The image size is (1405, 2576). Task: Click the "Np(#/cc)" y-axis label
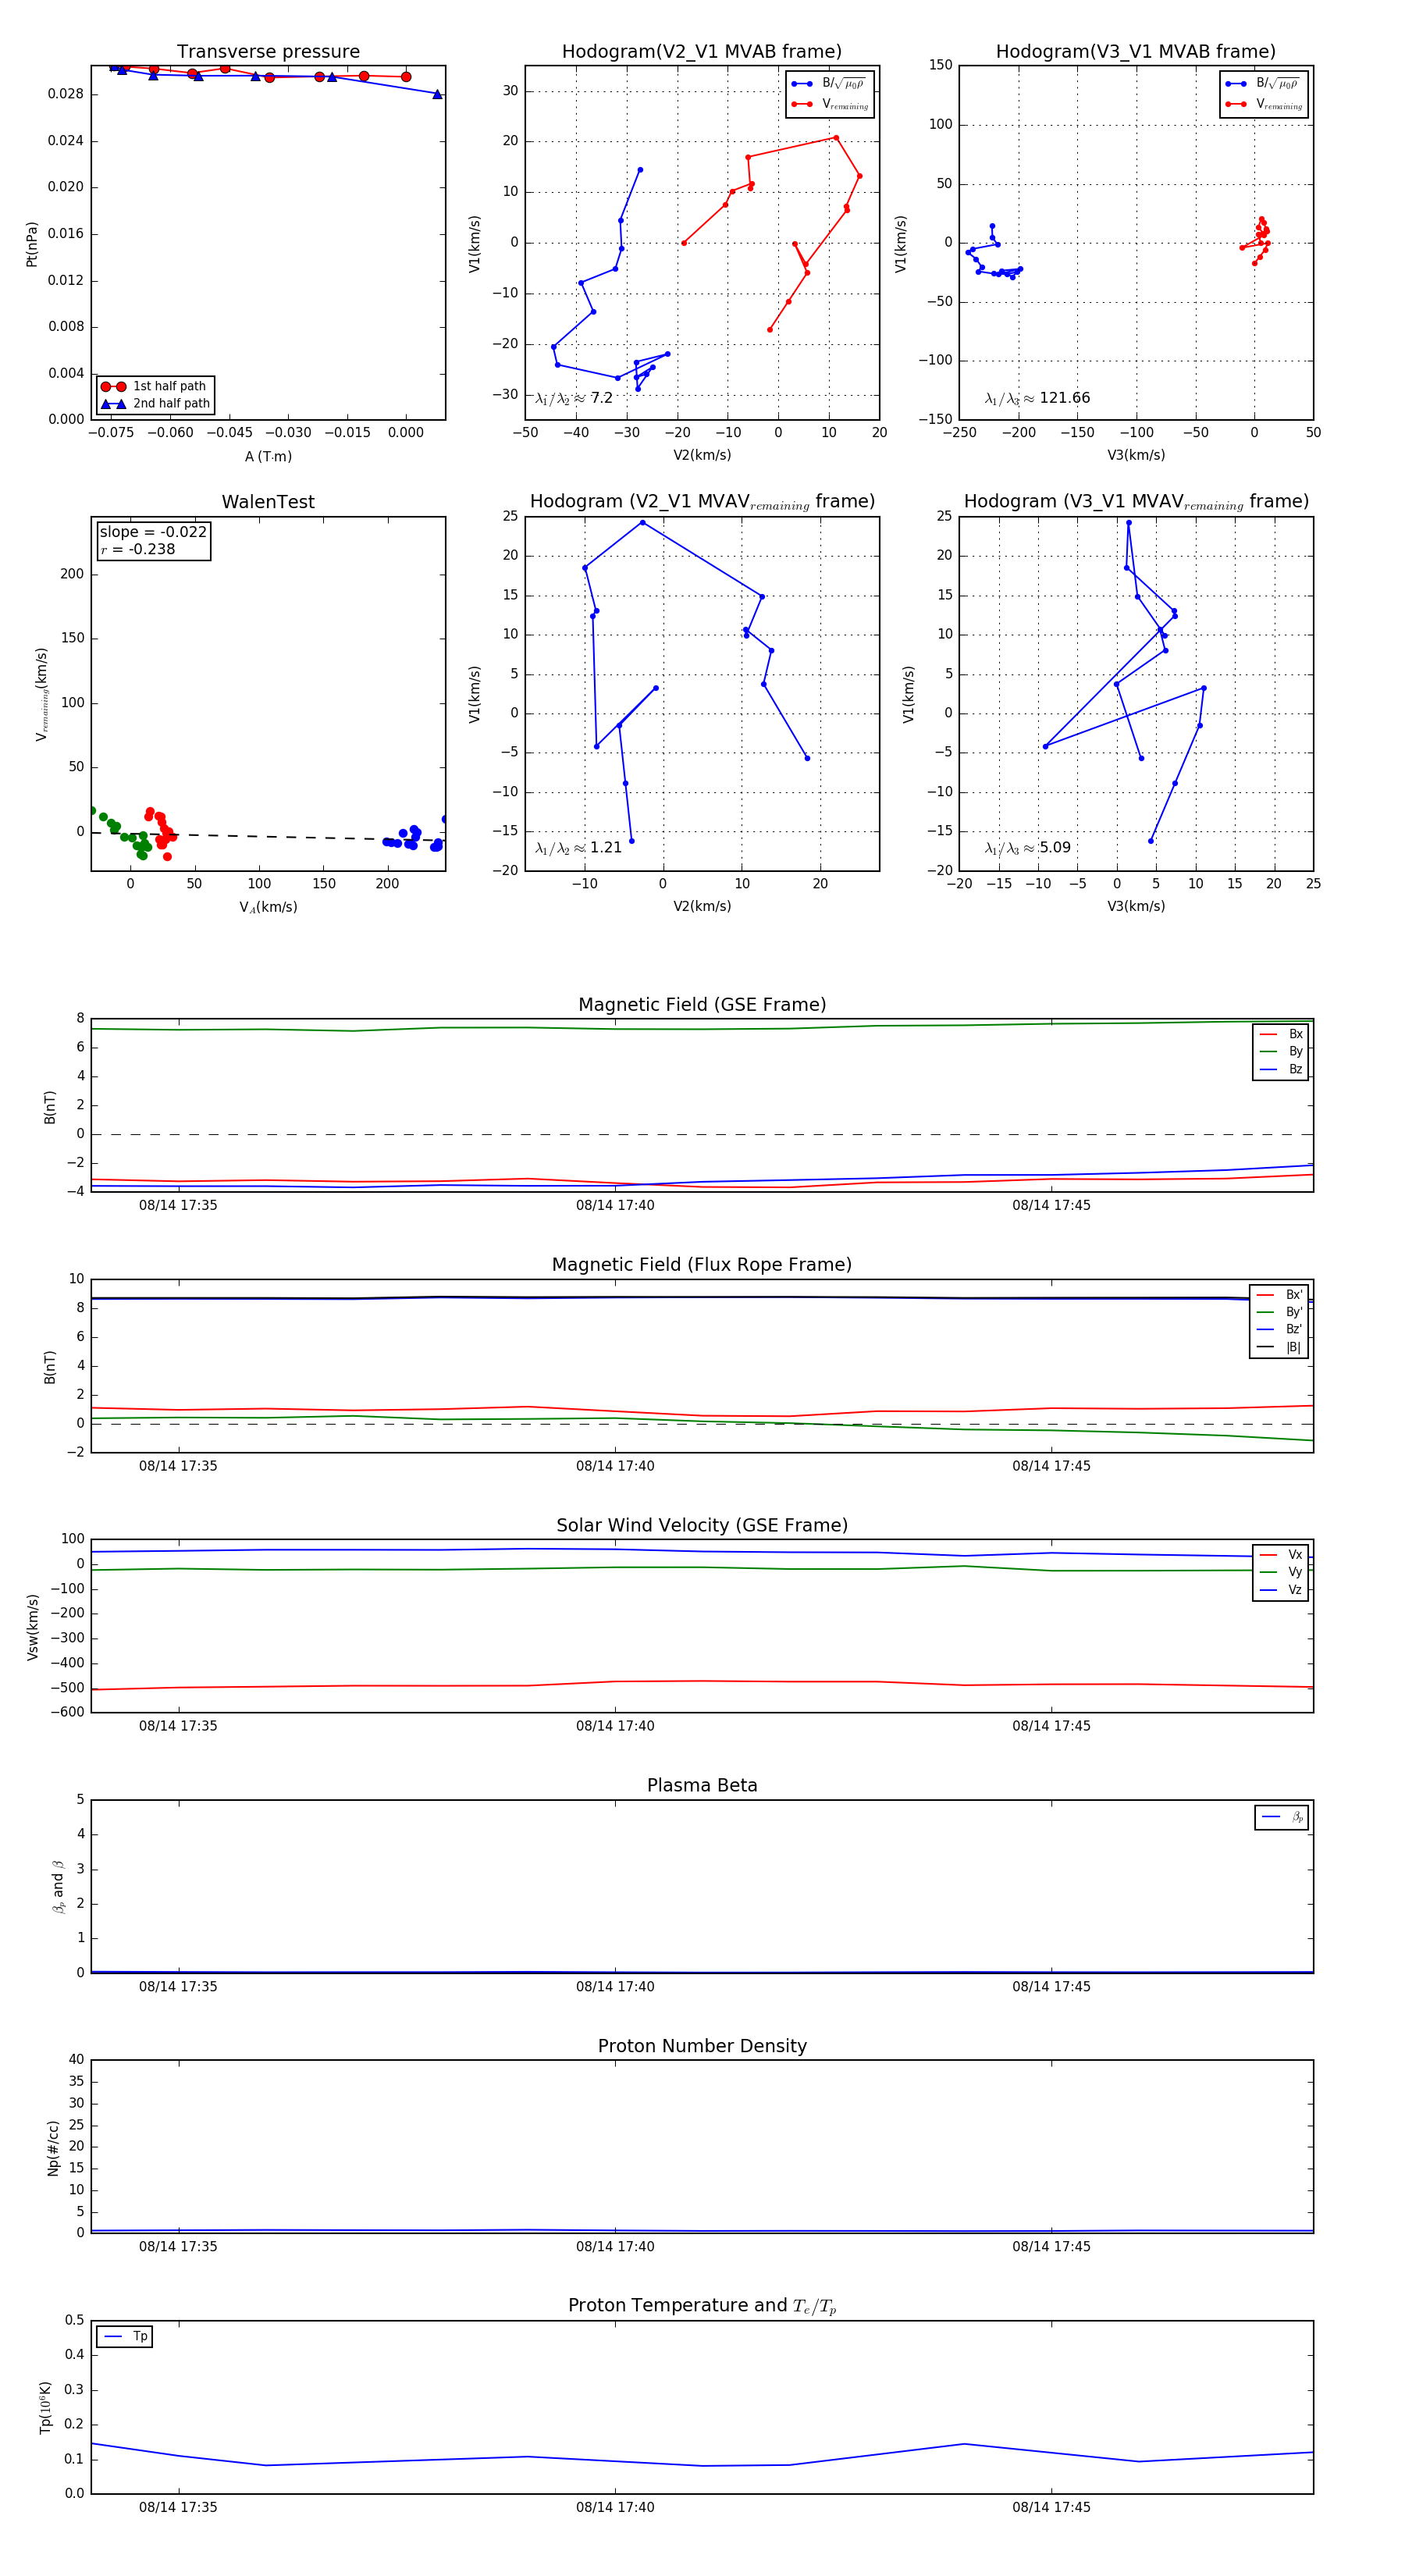tap(53, 2148)
